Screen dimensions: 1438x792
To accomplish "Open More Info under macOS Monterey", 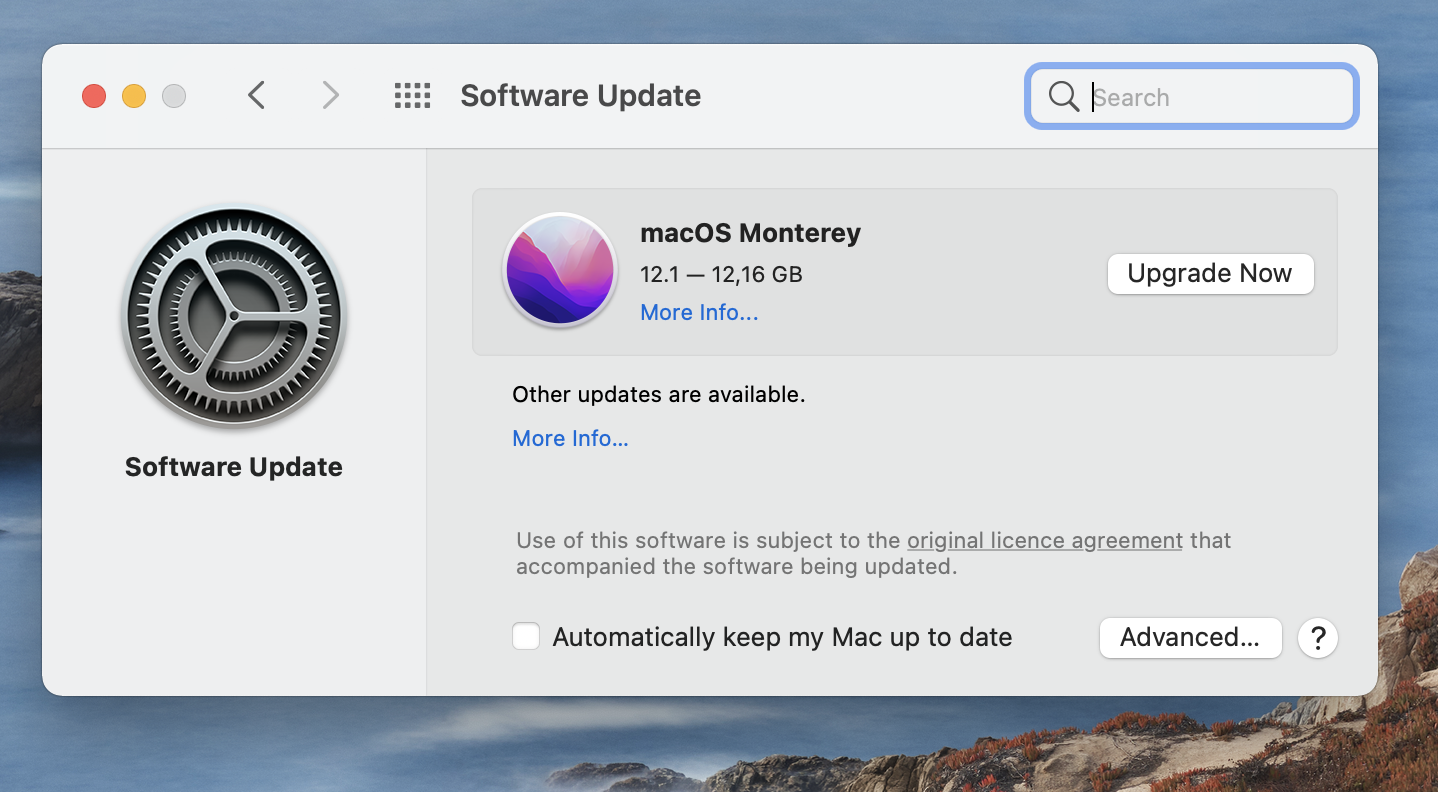I will coord(699,312).
